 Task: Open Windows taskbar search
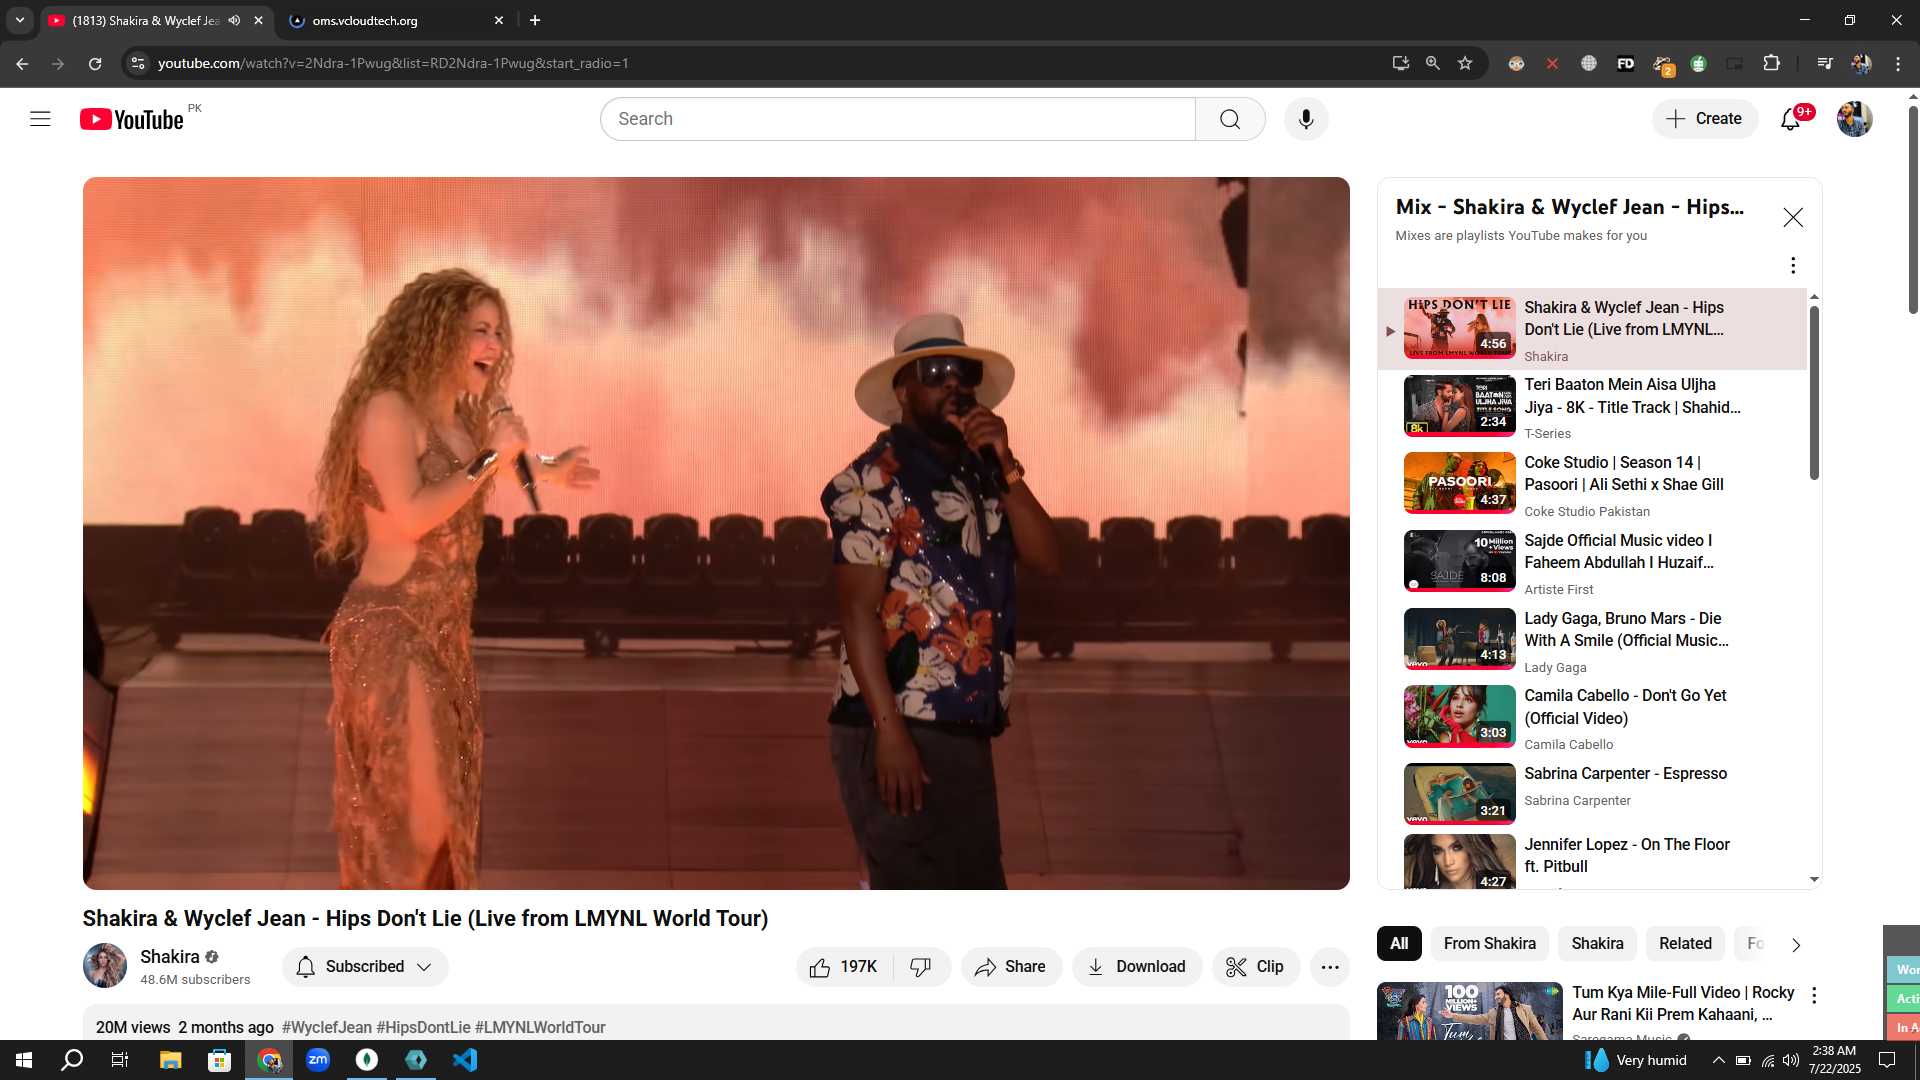point(72,1060)
